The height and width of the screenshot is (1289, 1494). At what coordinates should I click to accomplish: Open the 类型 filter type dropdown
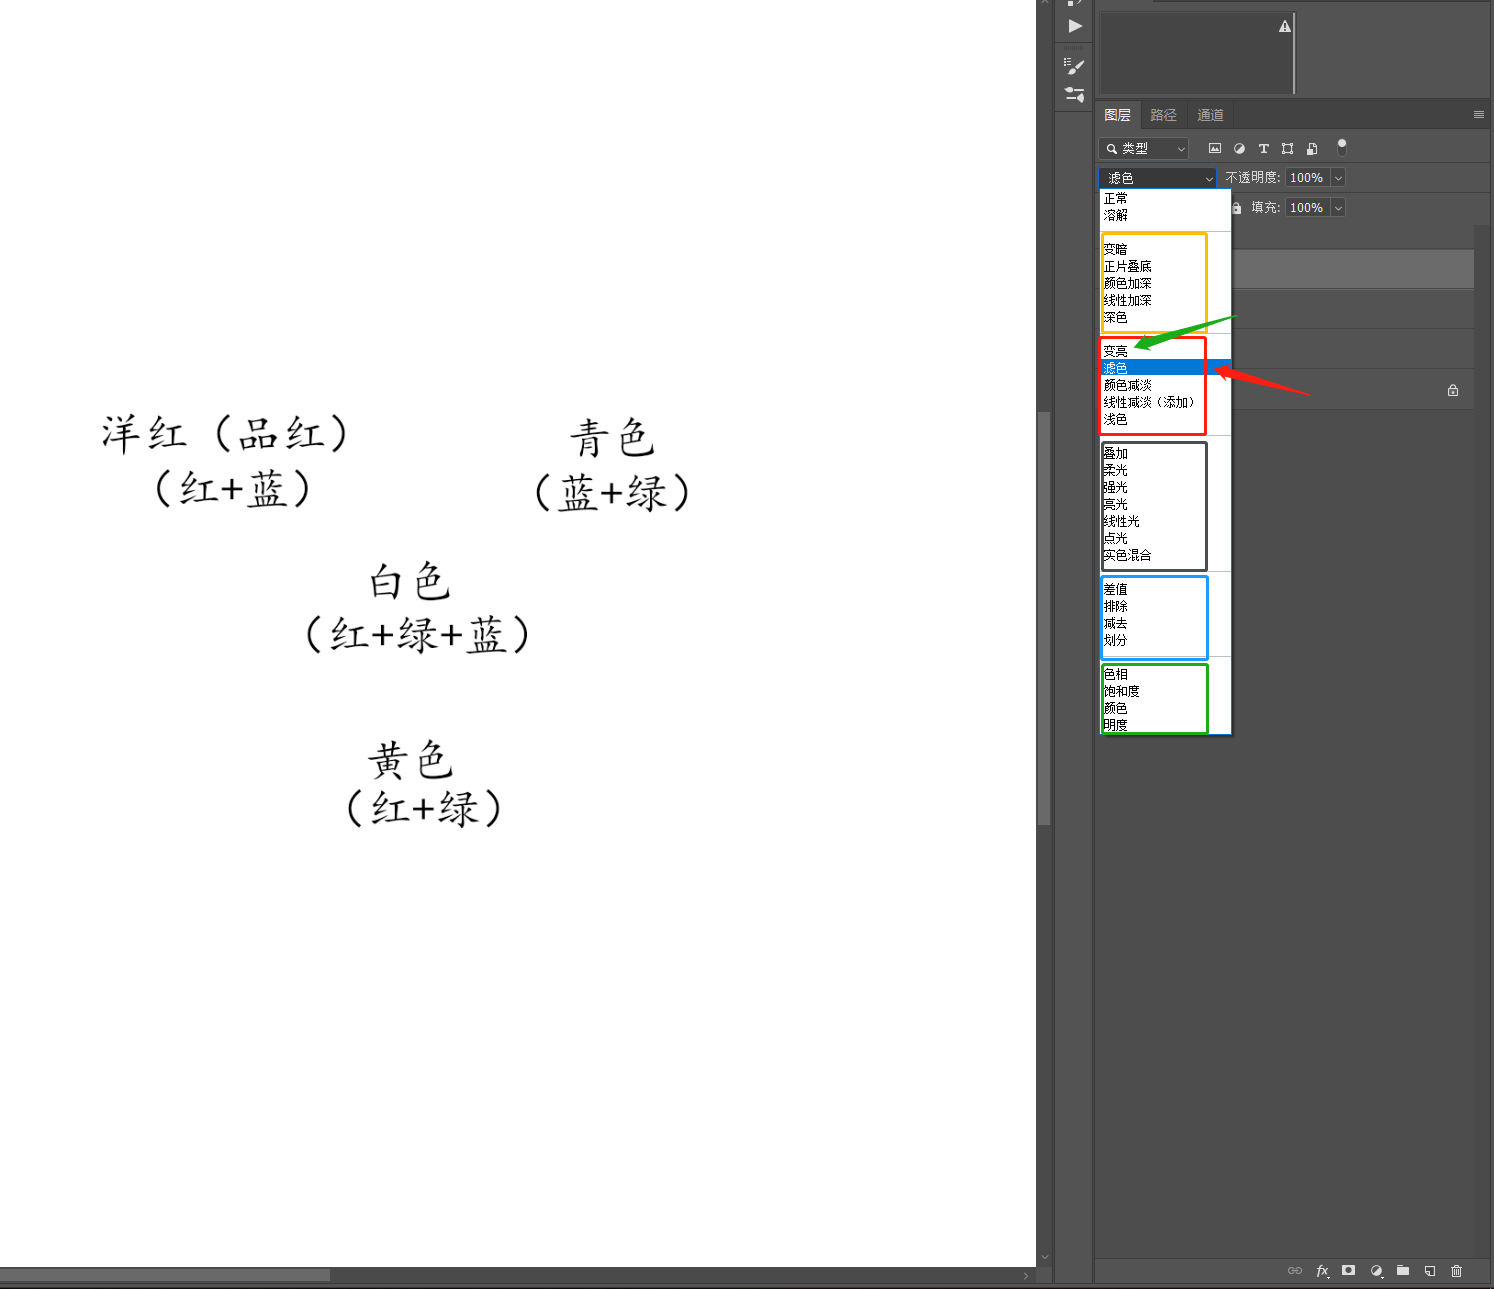coord(1143,149)
